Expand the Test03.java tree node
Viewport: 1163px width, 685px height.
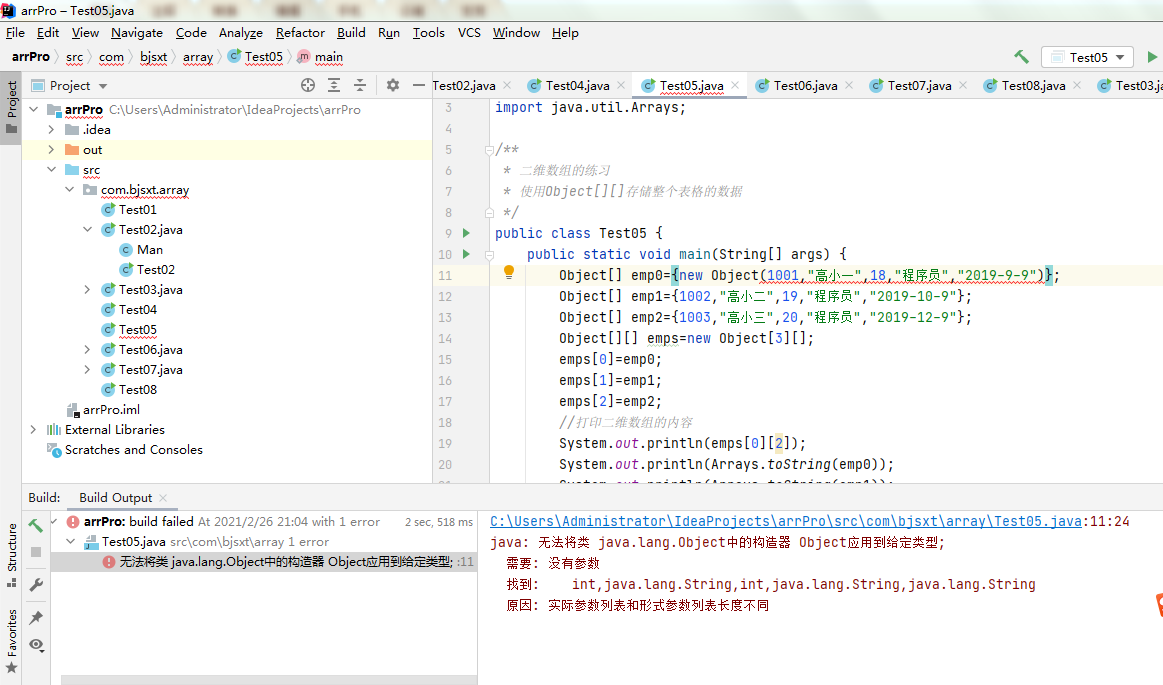(x=88, y=289)
